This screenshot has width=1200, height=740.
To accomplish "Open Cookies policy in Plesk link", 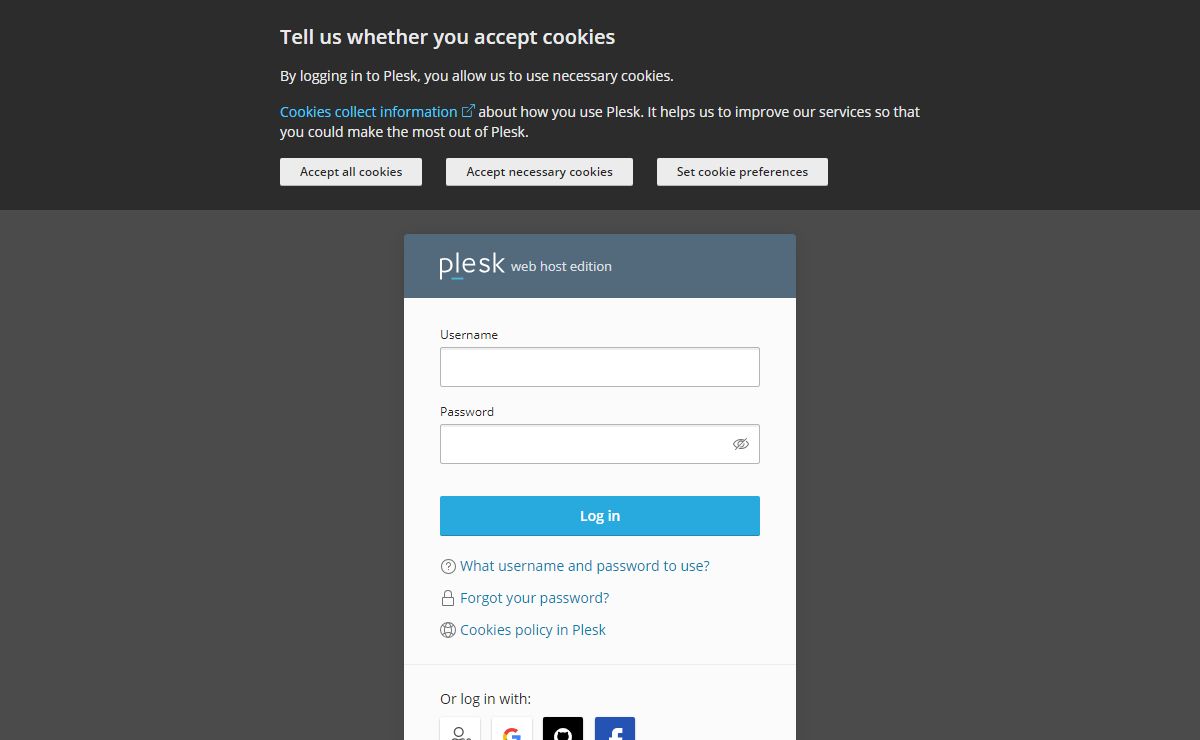I will [533, 630].
